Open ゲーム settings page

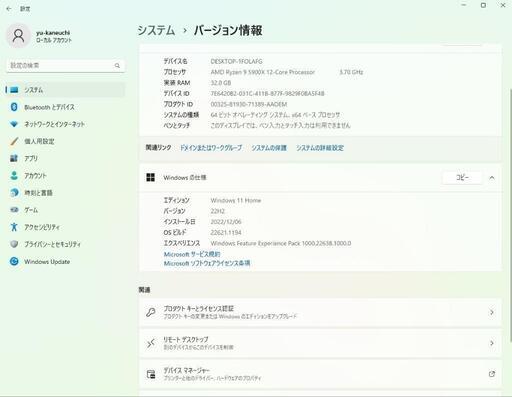pos(66,210)
